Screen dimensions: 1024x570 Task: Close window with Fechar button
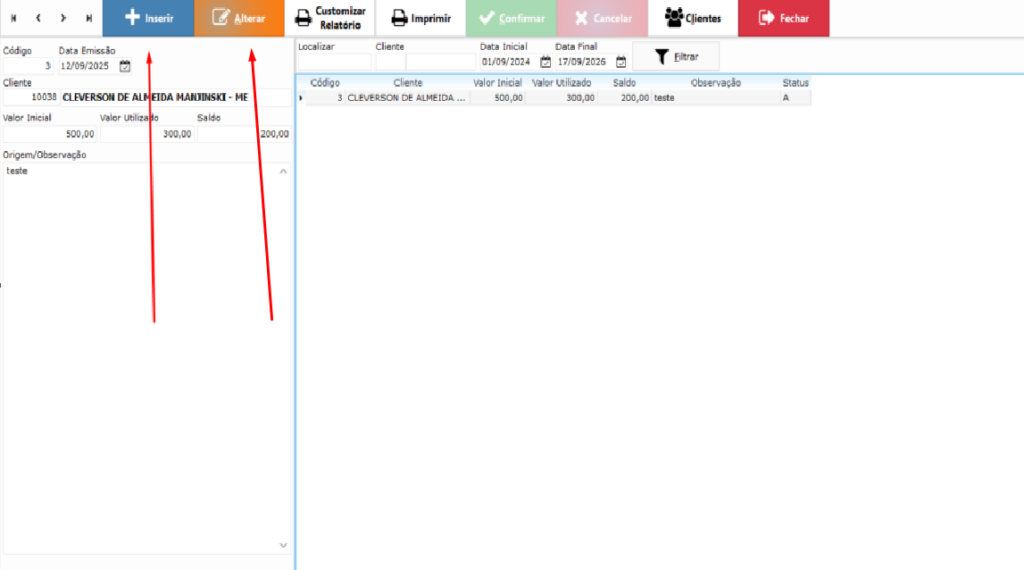pos(783,18)
